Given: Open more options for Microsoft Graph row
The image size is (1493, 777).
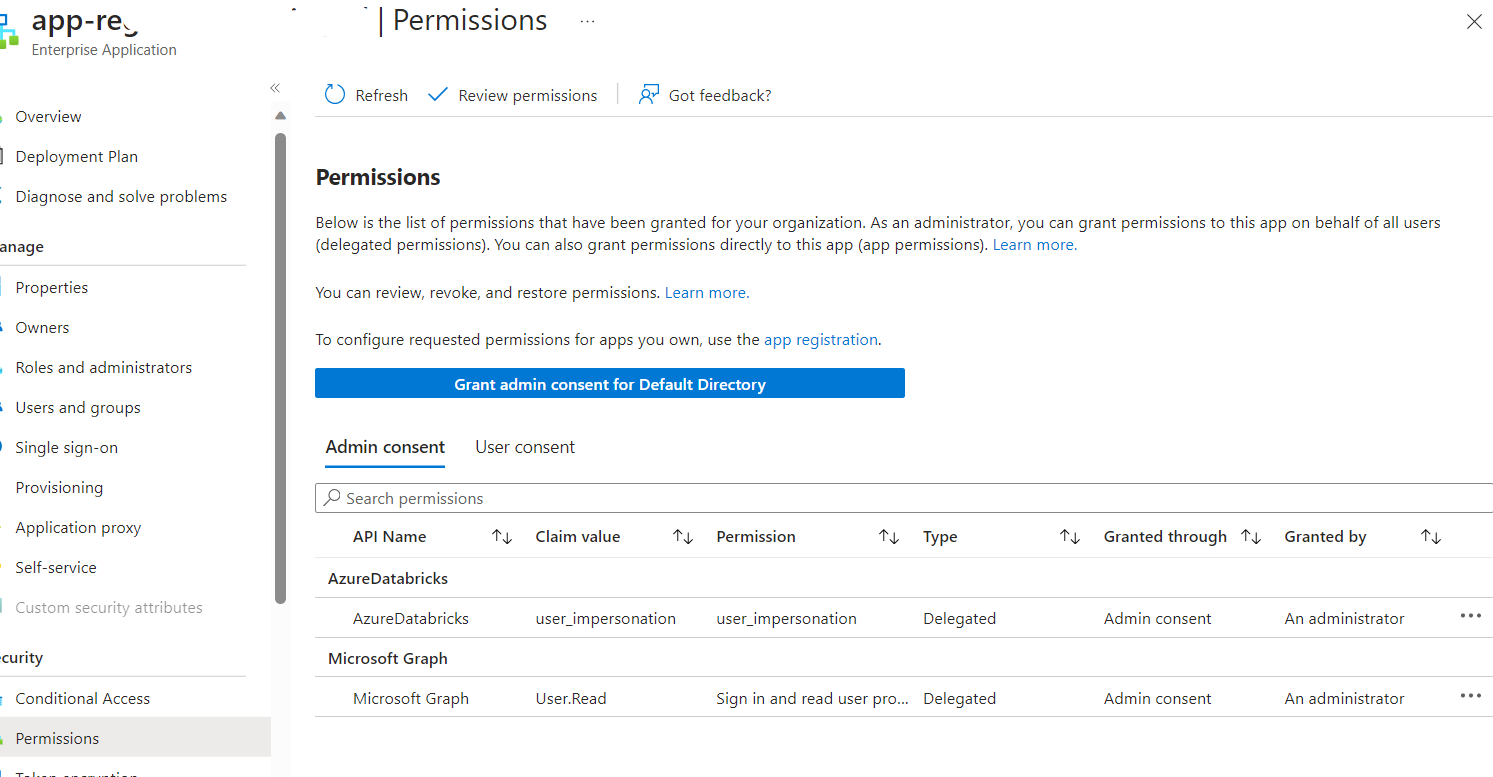Looking at the screenshot, I should coord(1470,696).
